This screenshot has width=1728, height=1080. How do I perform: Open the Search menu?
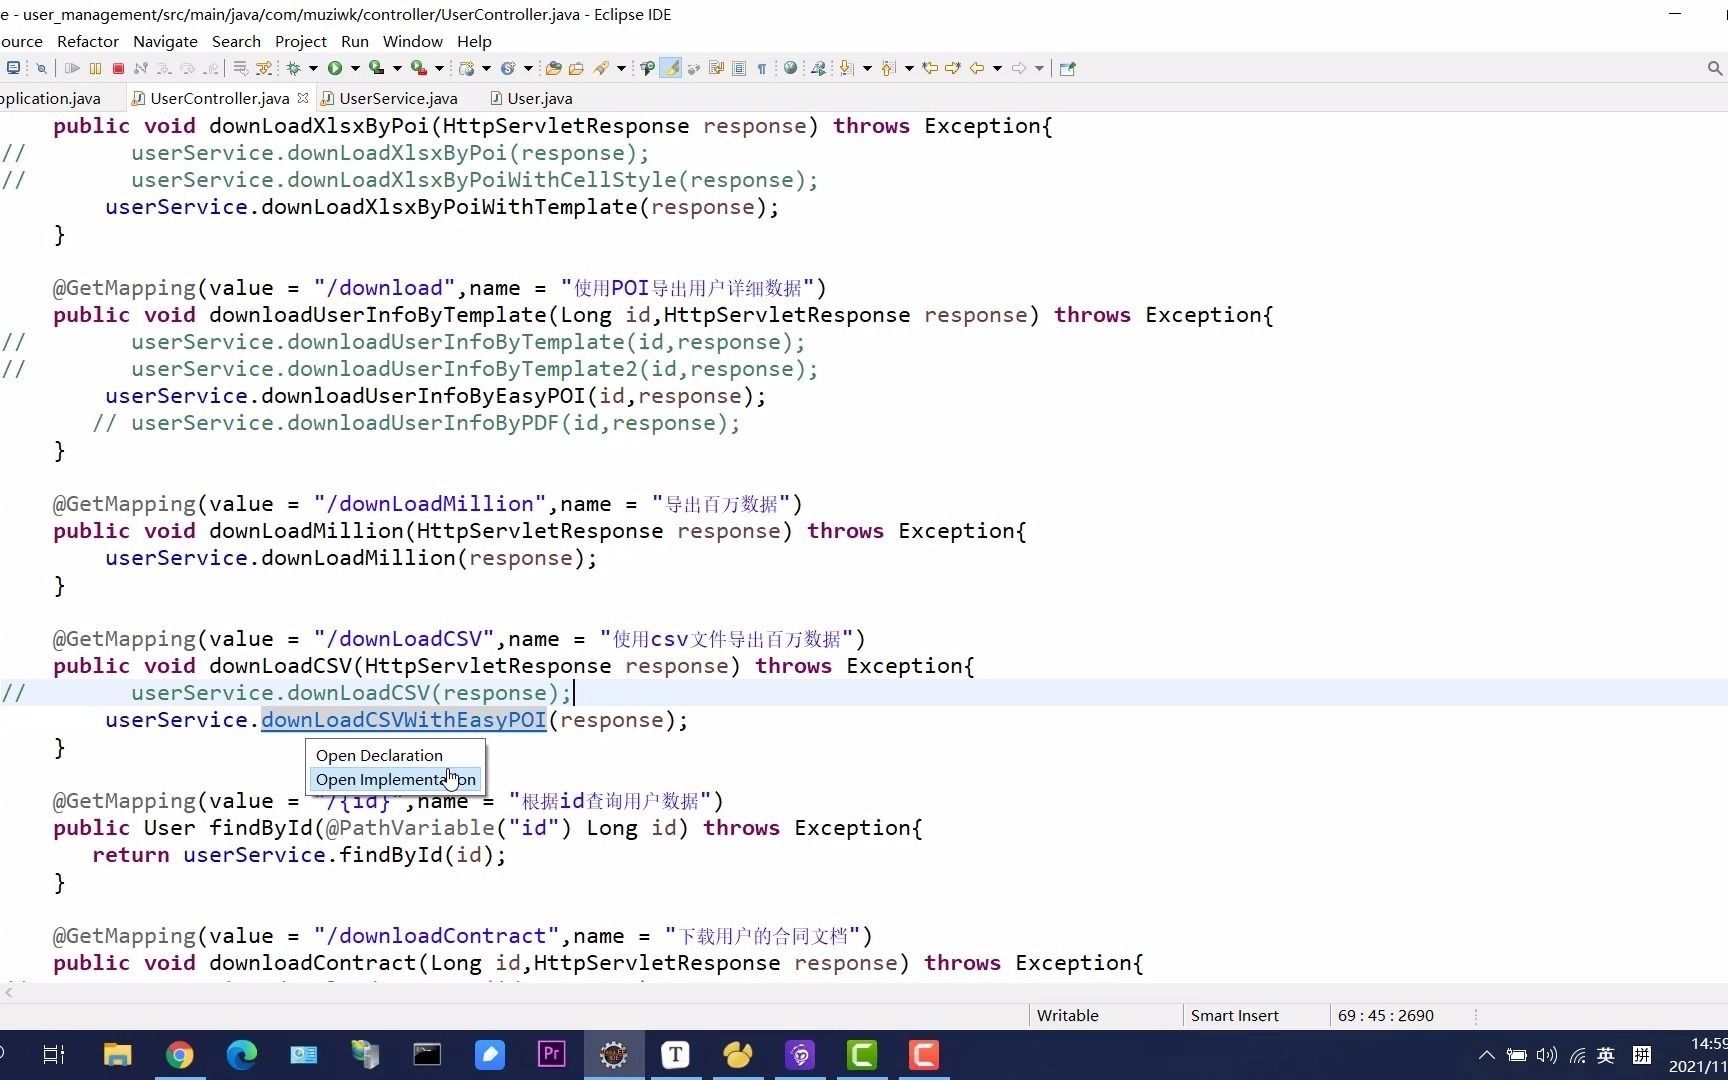click(236, 41)
